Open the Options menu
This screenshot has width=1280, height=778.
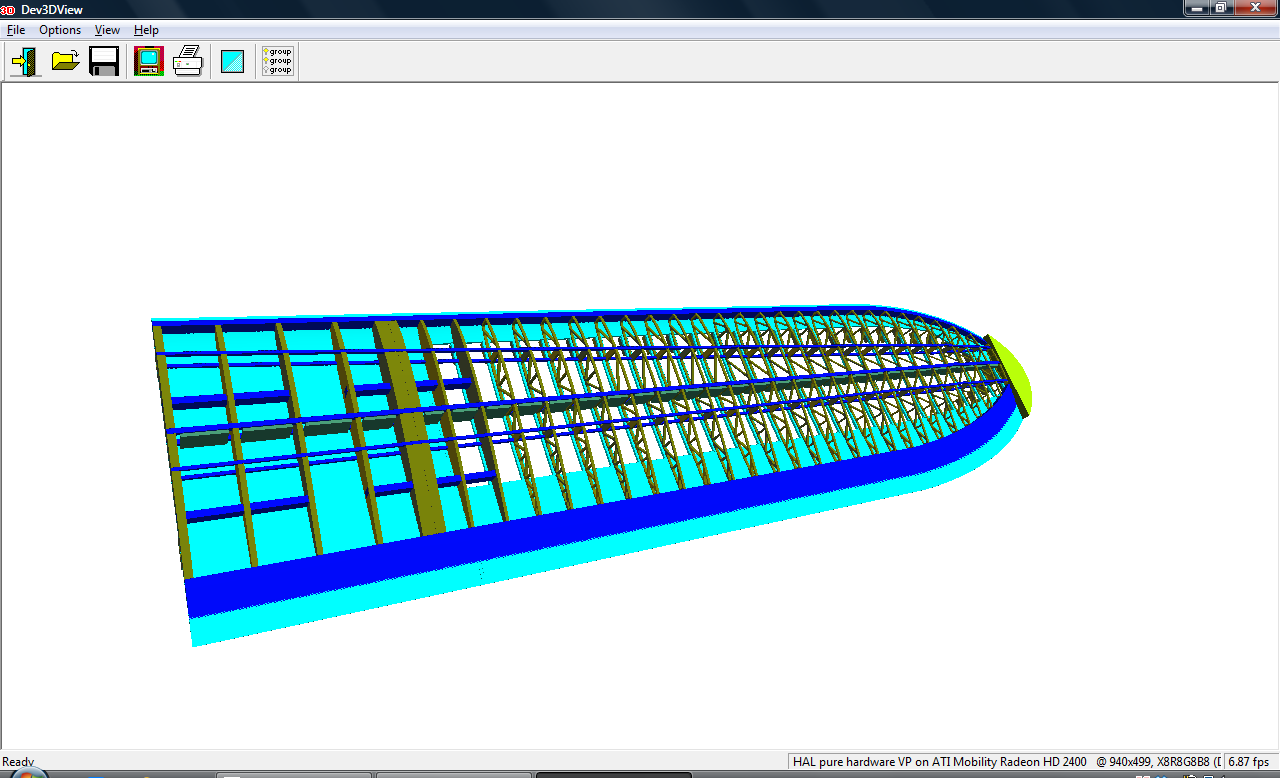pos(60,30)
